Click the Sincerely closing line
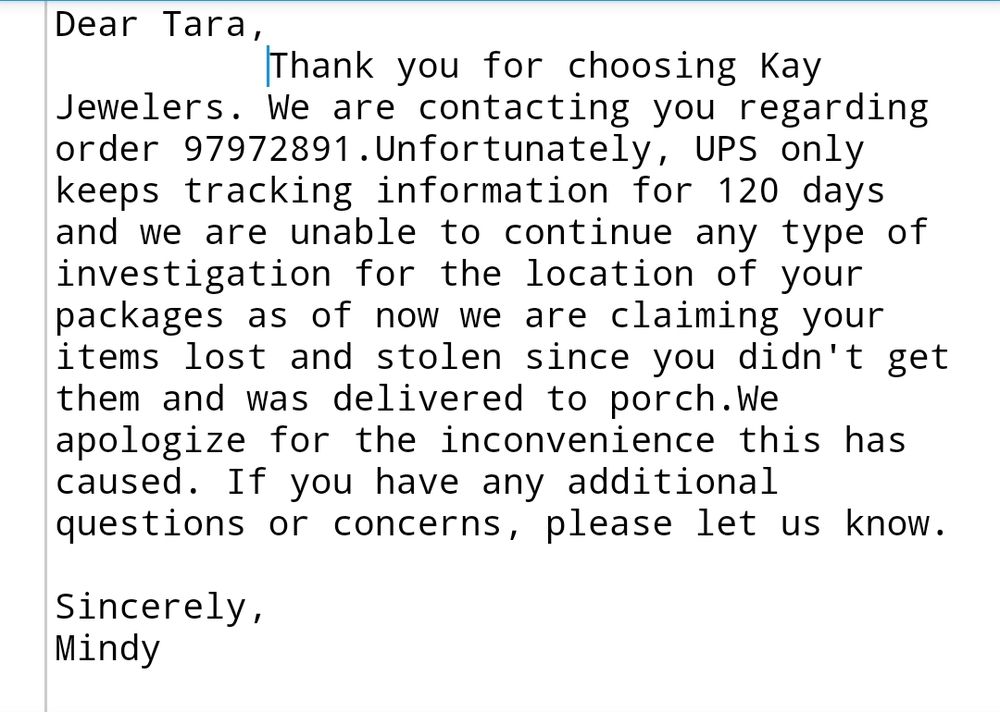This screenshot has height=712, width=1000. pos(160,607)
